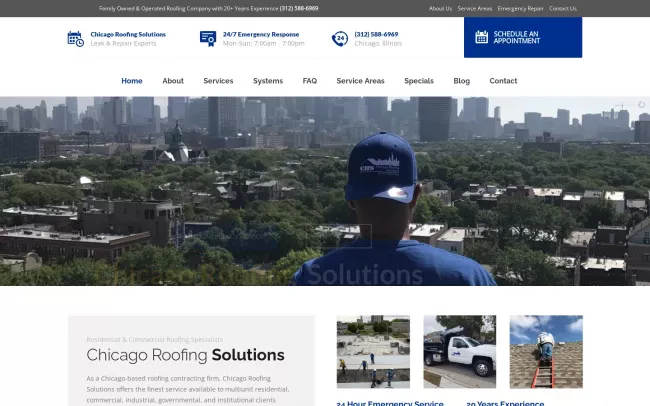The width and height of the screenshot is (650, 406).
Task: Open the roofer on ladder thumbnail
Action: tap(546, 352)
